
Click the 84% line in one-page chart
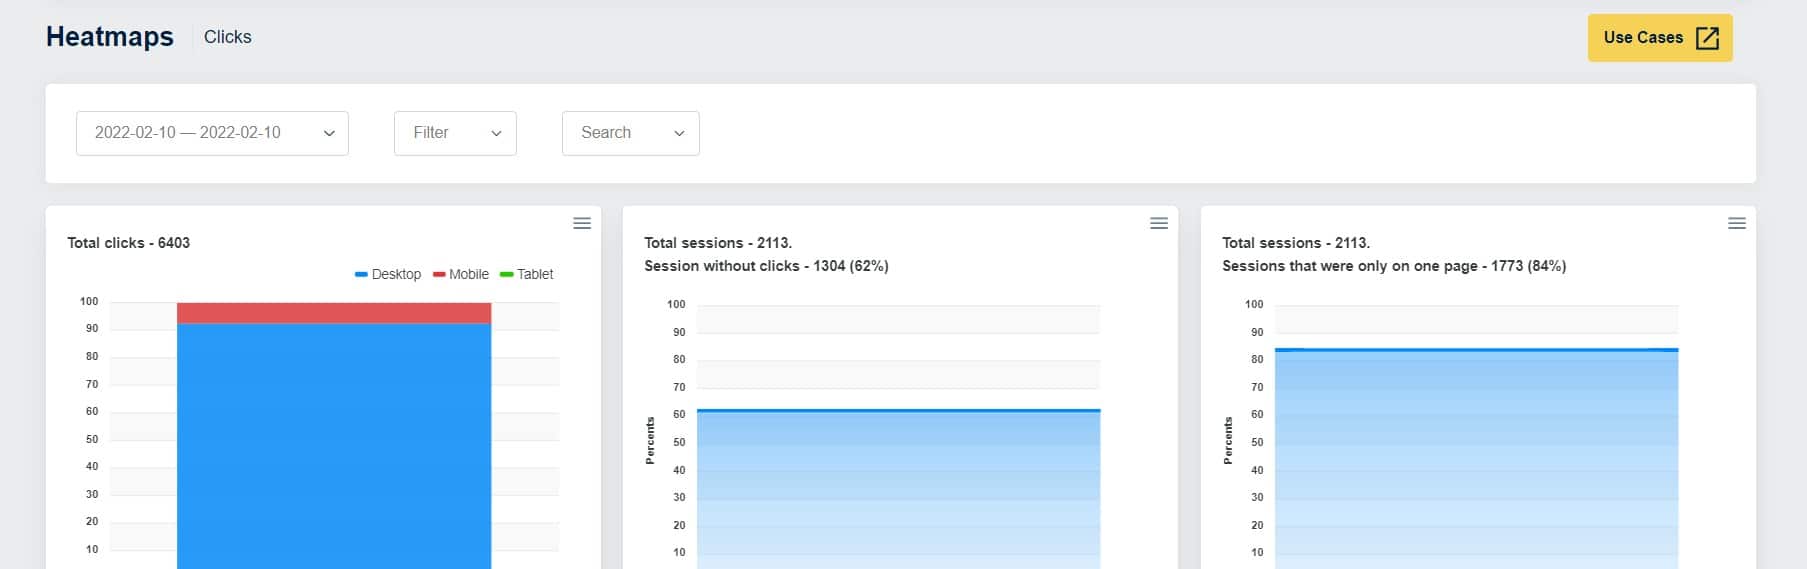(1476, 349)
